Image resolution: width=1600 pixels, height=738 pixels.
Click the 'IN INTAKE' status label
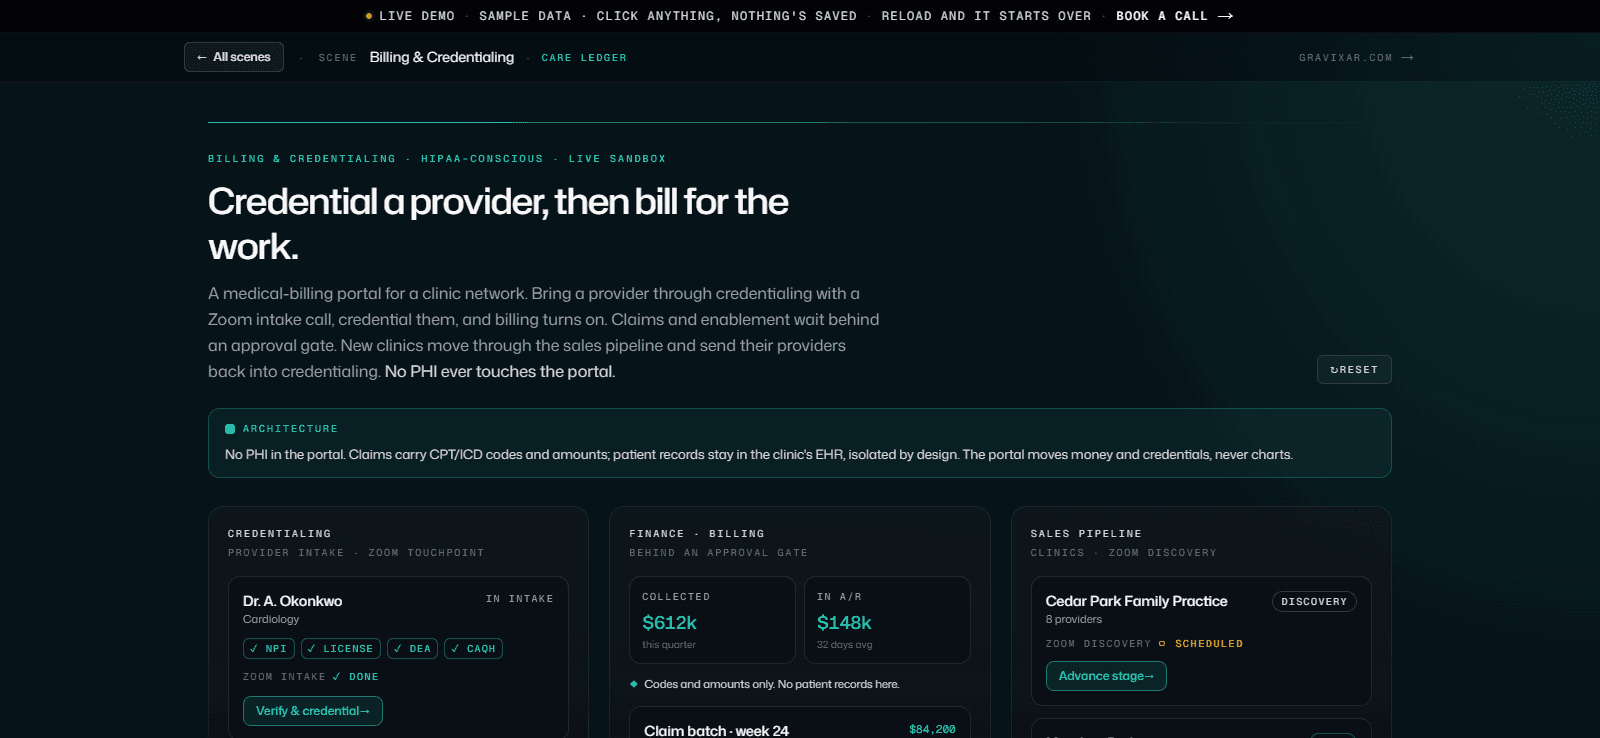520,599
